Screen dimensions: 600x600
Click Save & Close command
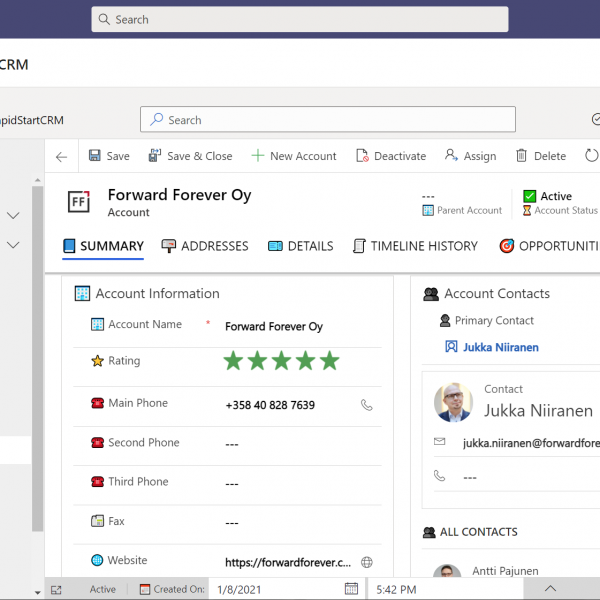pos(190,156)
